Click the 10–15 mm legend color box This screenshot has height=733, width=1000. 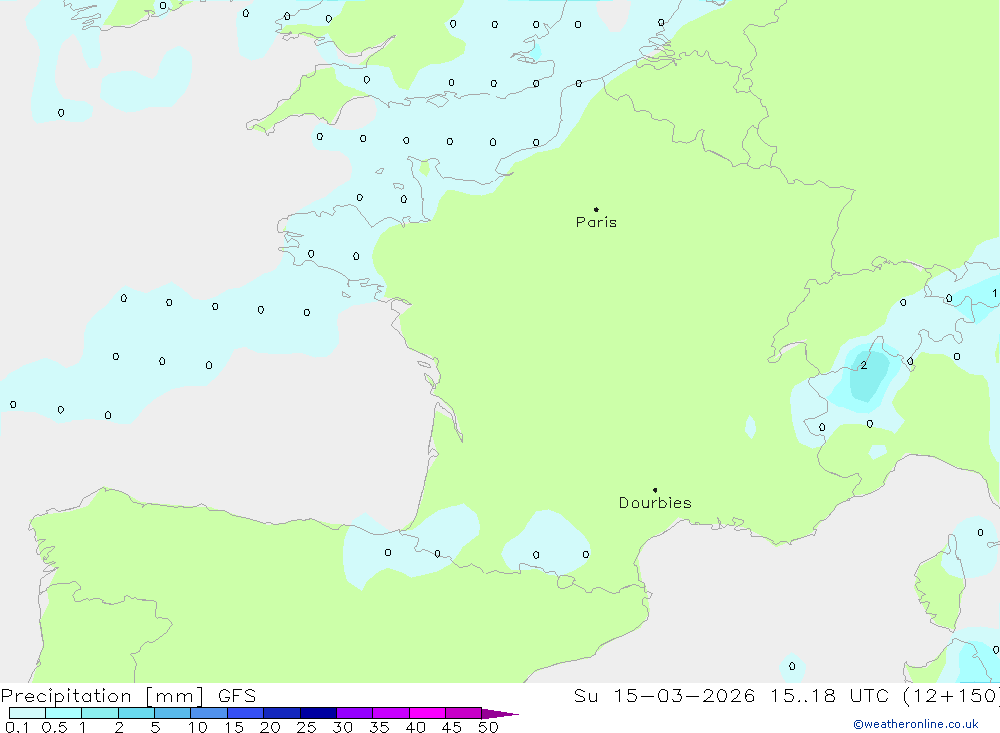pos(209,713)
